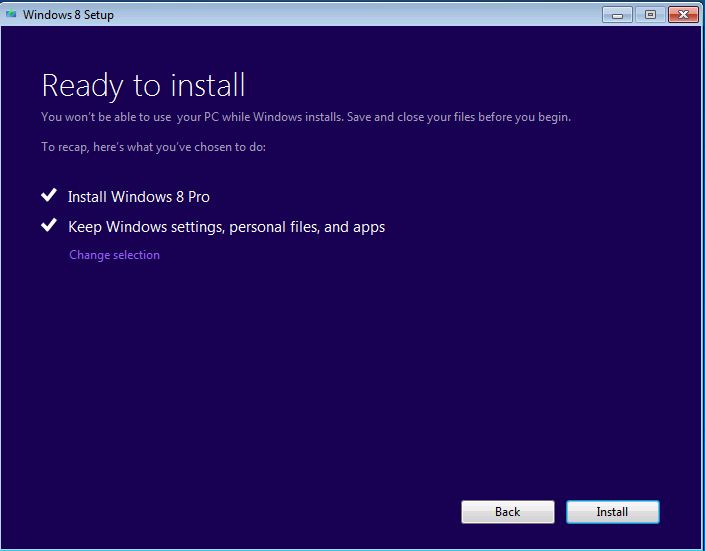
Task: Click the checkmark beside Install Windows 8 Pro
Action: pyautogui.click(x=48, y=196)
